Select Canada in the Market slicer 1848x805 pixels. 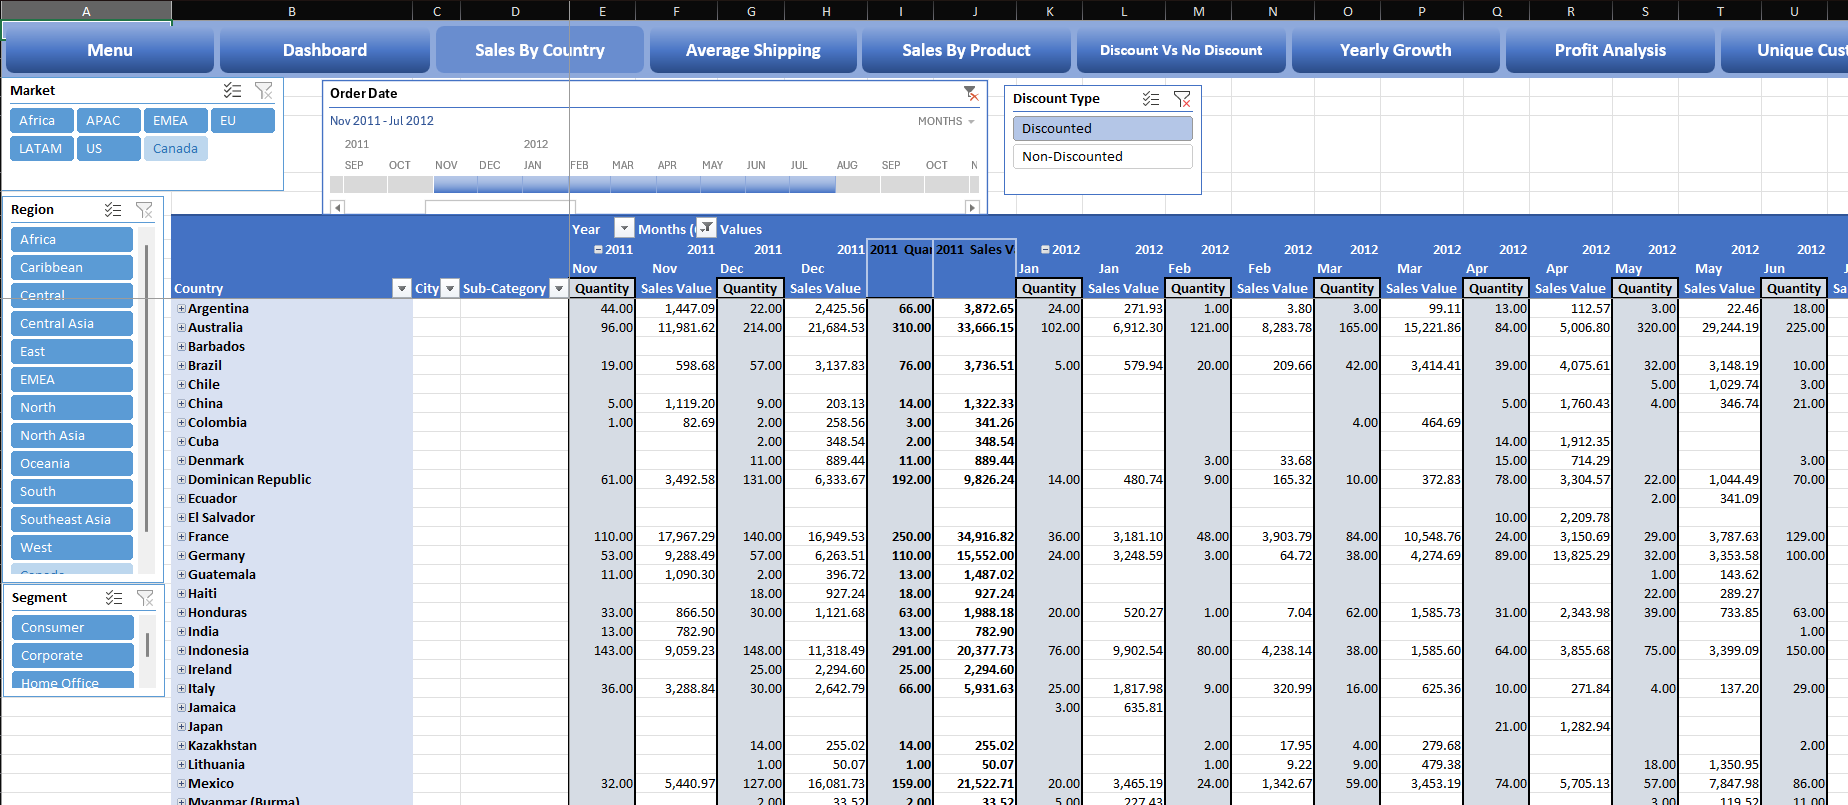175,148
